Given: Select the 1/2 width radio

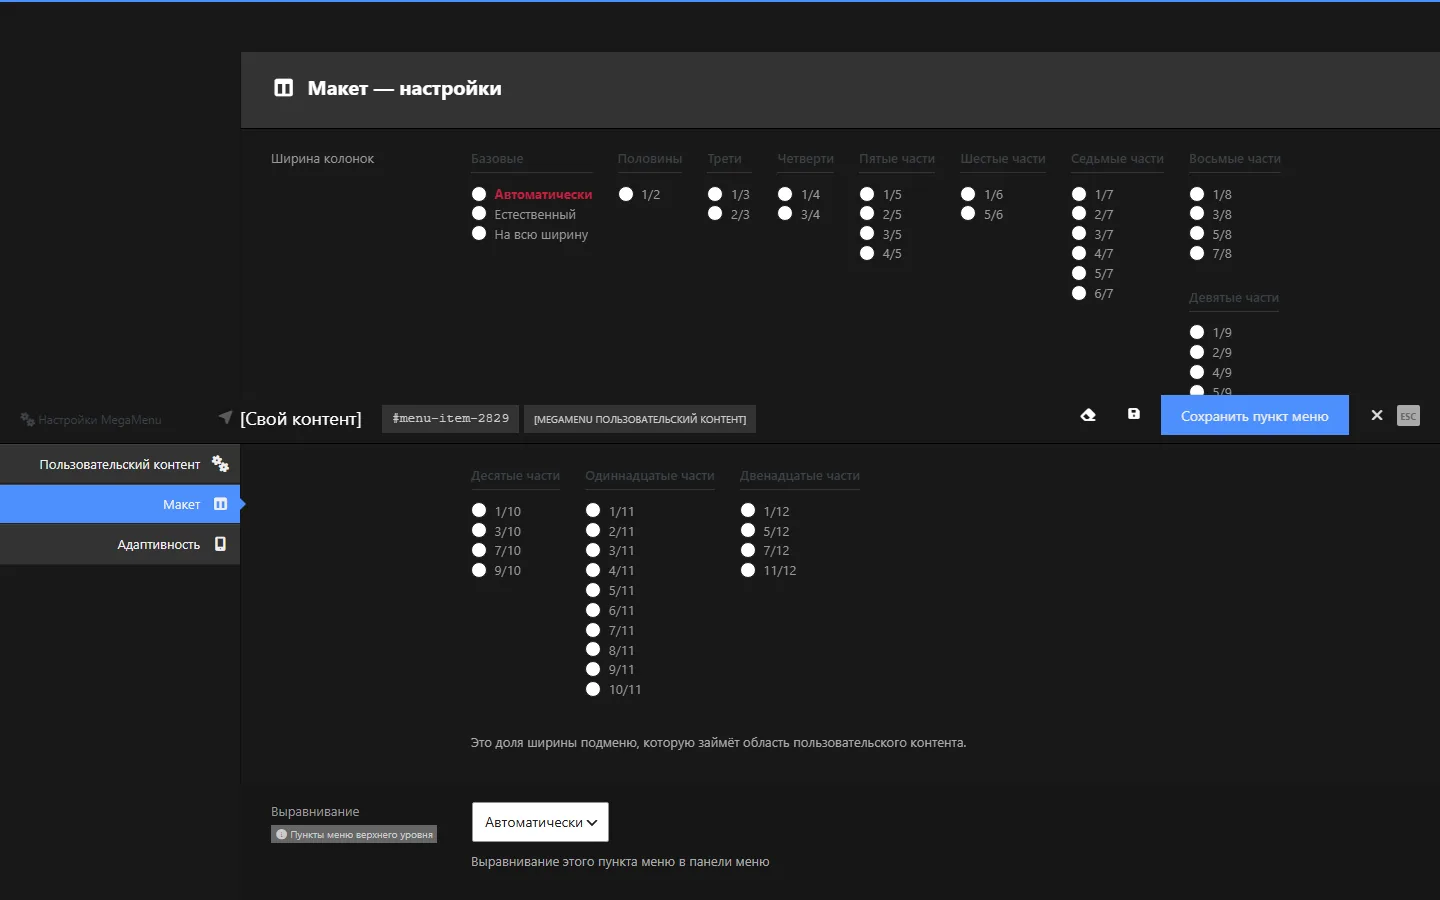Looking at the screenshot, I should tap(626, 194).
